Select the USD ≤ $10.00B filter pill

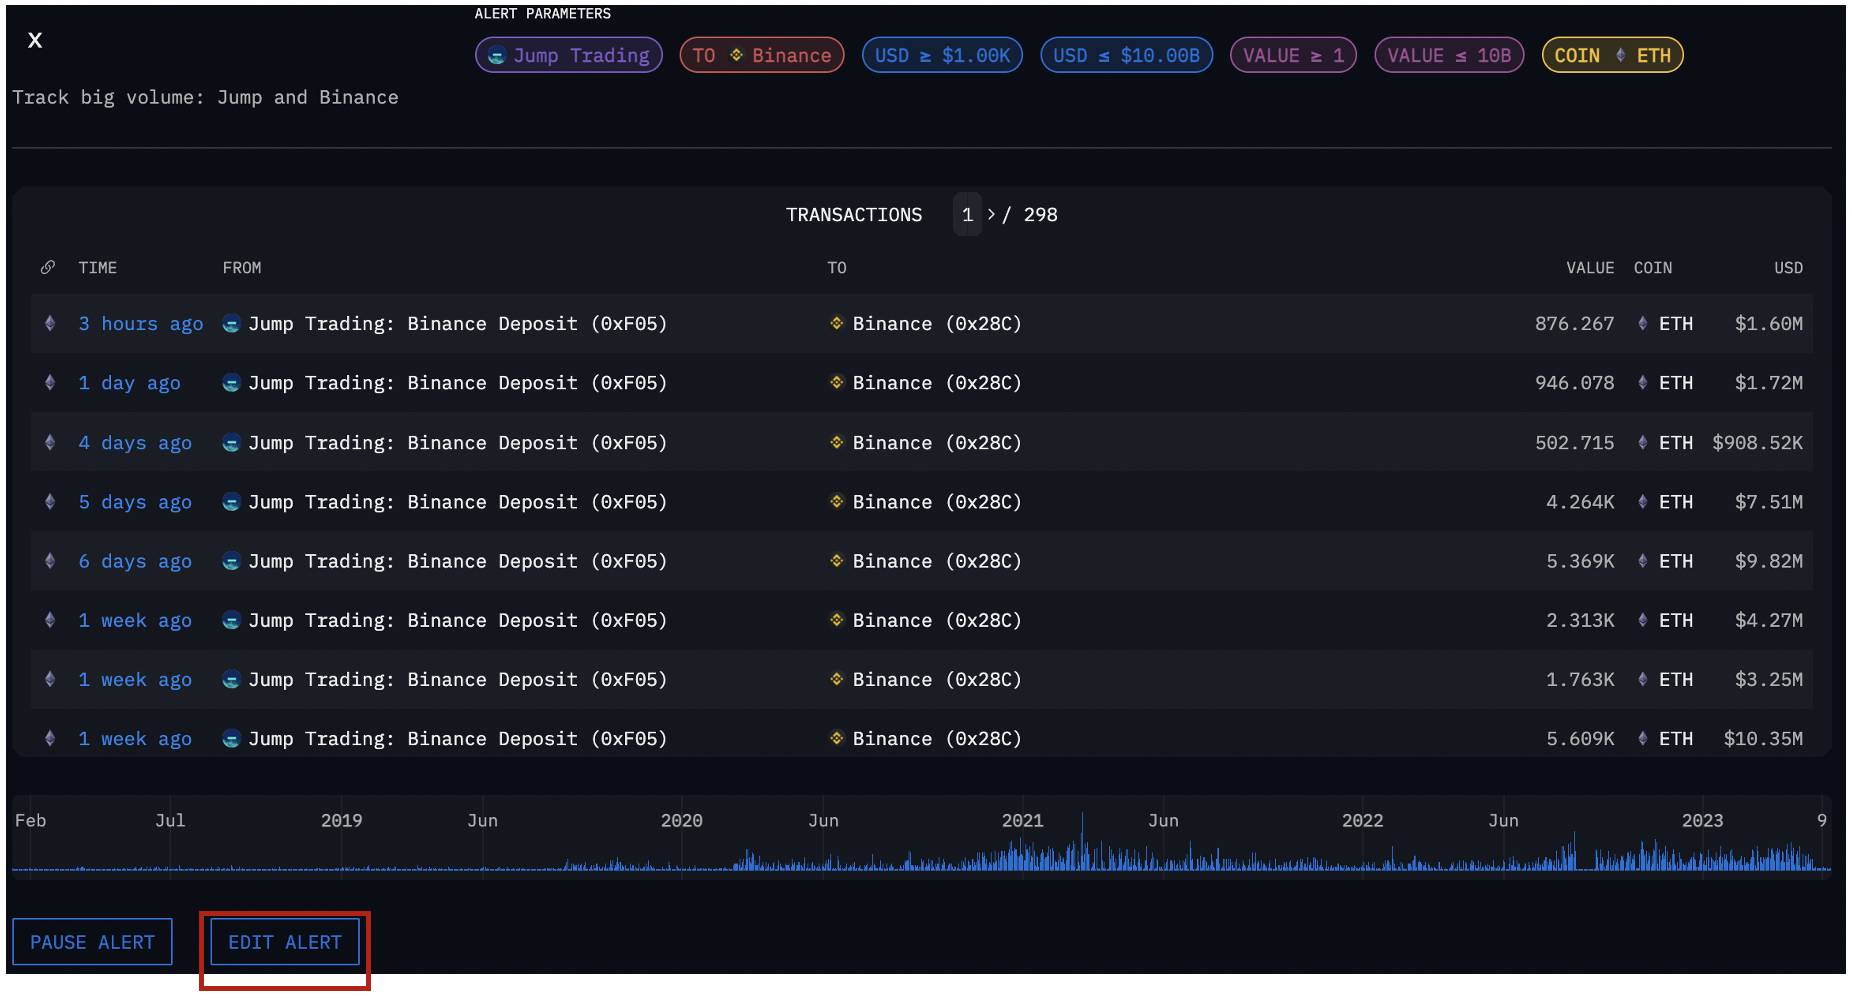pos(1127,55)
